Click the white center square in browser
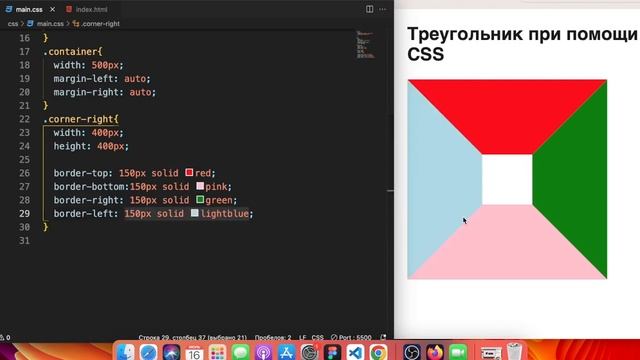This screenshot has height=360, width=640. [507, 180]
